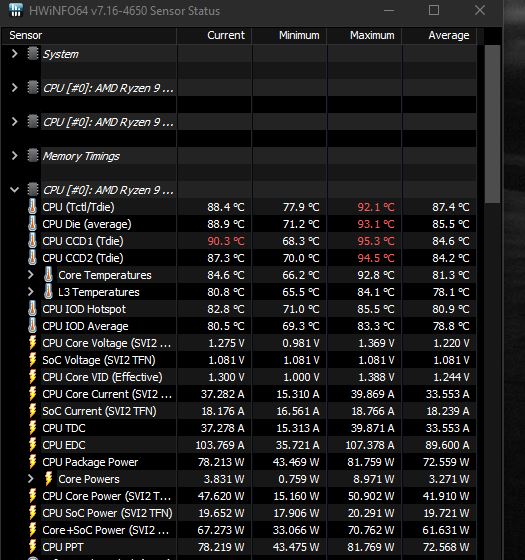Click the lightning icon for SoC Current
The width and height of the screenshot is (525, 560).
[x=32, y=411]
